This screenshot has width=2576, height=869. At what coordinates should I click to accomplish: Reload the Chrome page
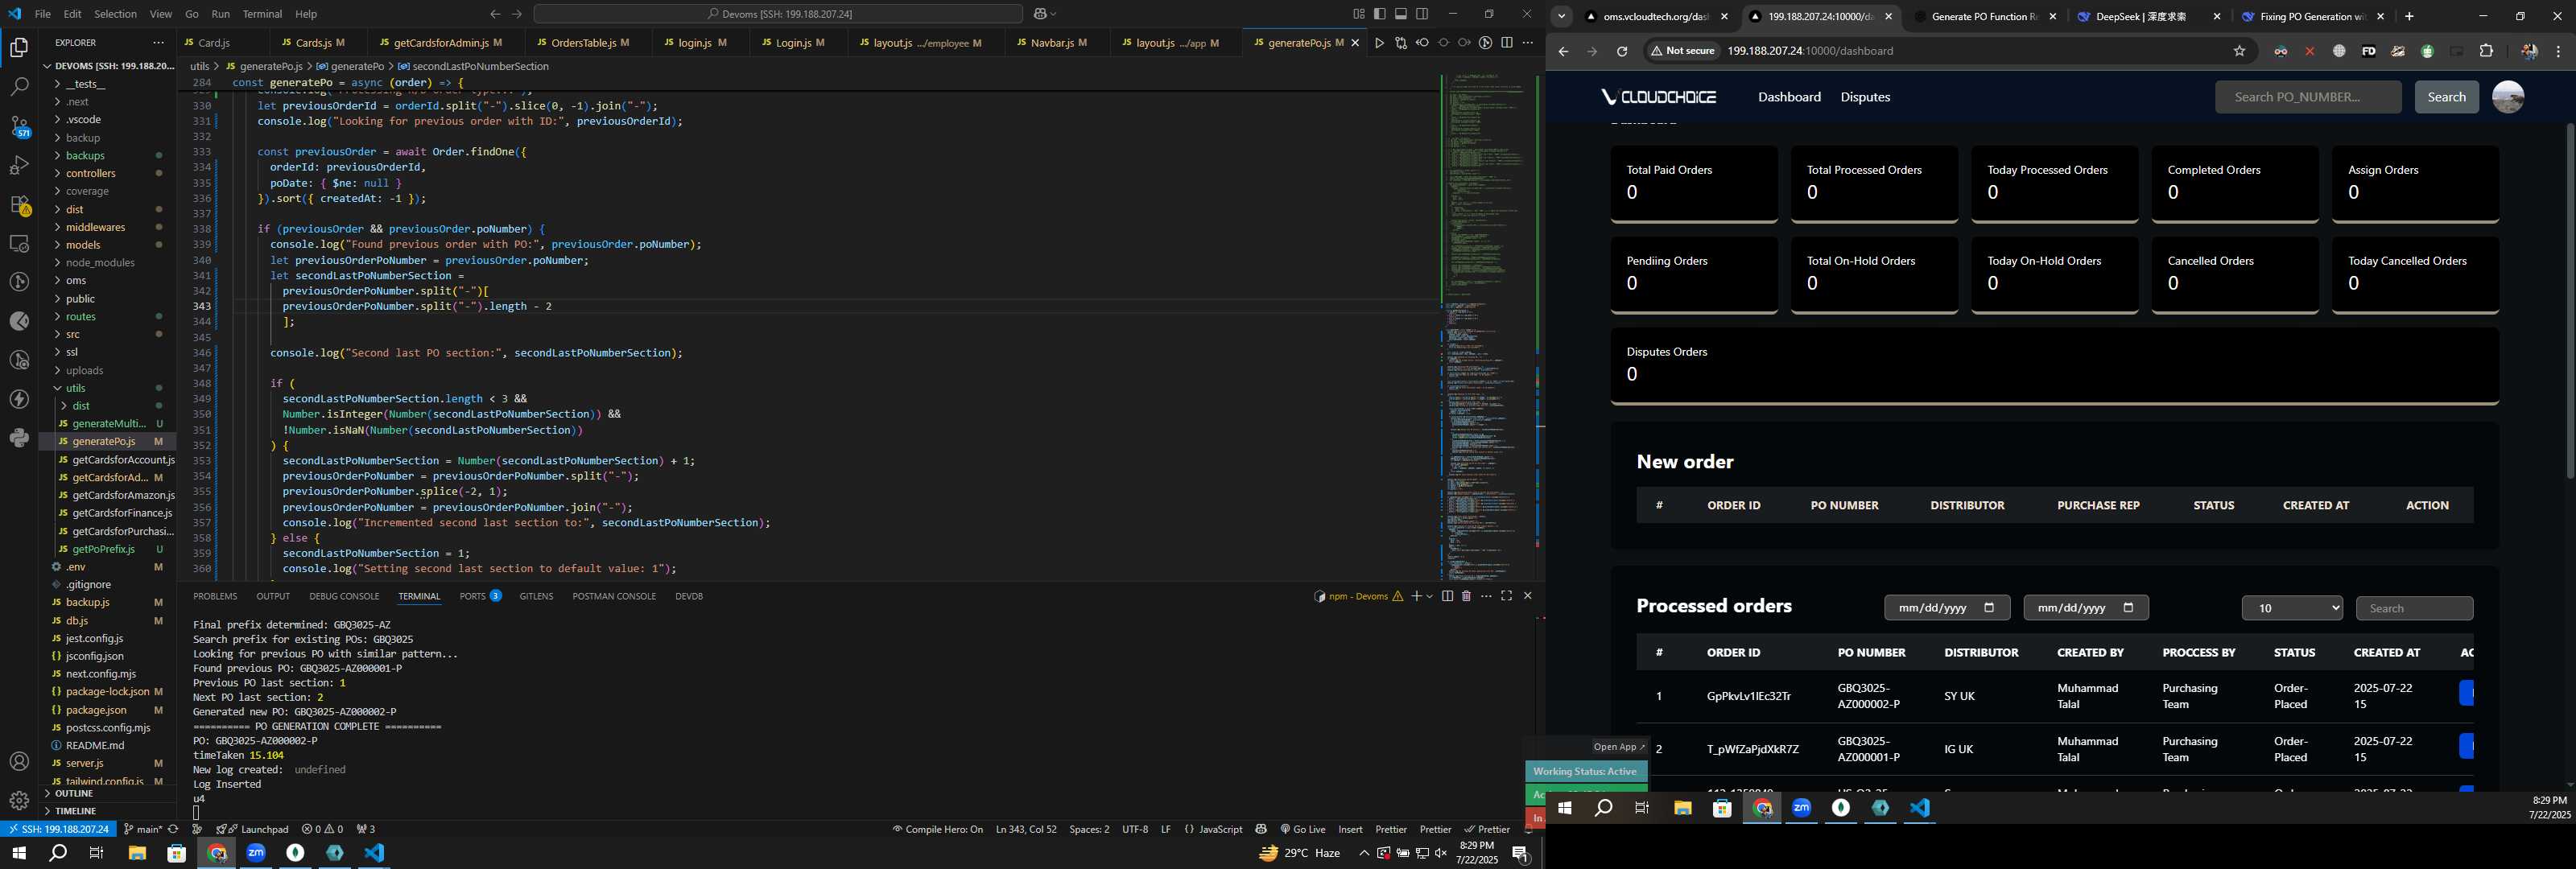click(x=1622, y=51)
